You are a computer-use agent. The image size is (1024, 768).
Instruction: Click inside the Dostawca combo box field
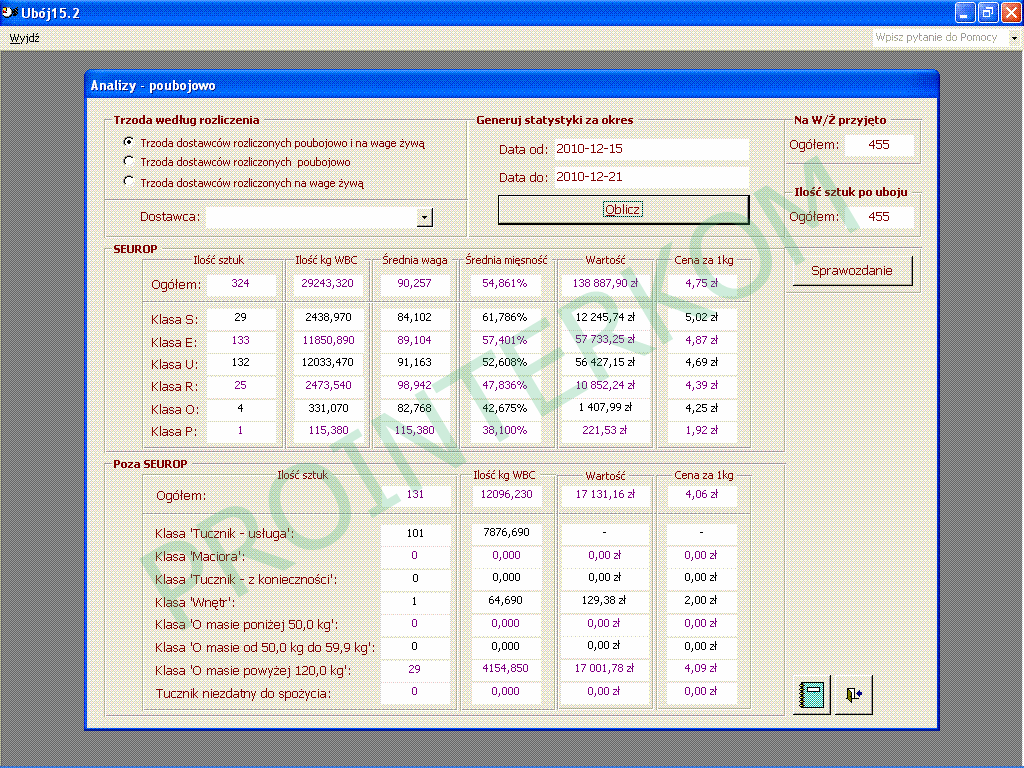coord(310,217)
